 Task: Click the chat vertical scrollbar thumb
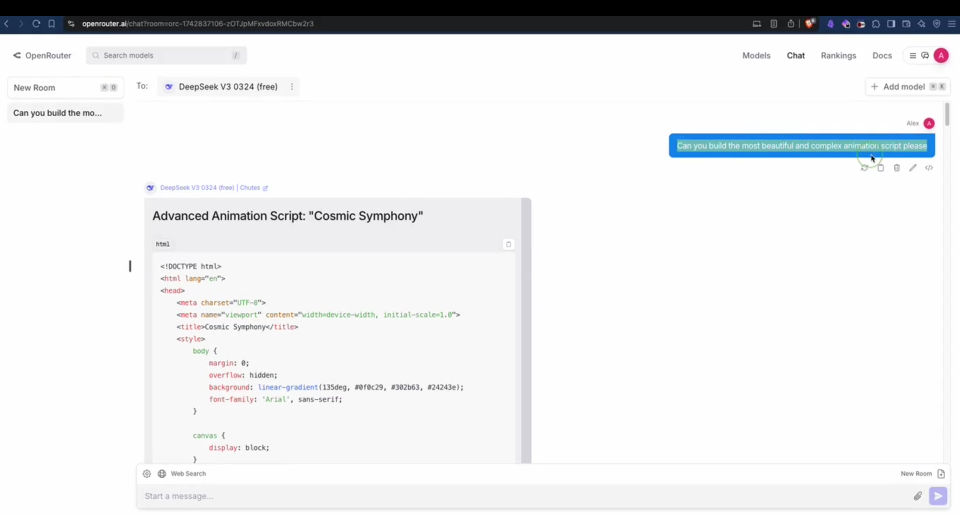pyautogui.click(x=947, y=115)
